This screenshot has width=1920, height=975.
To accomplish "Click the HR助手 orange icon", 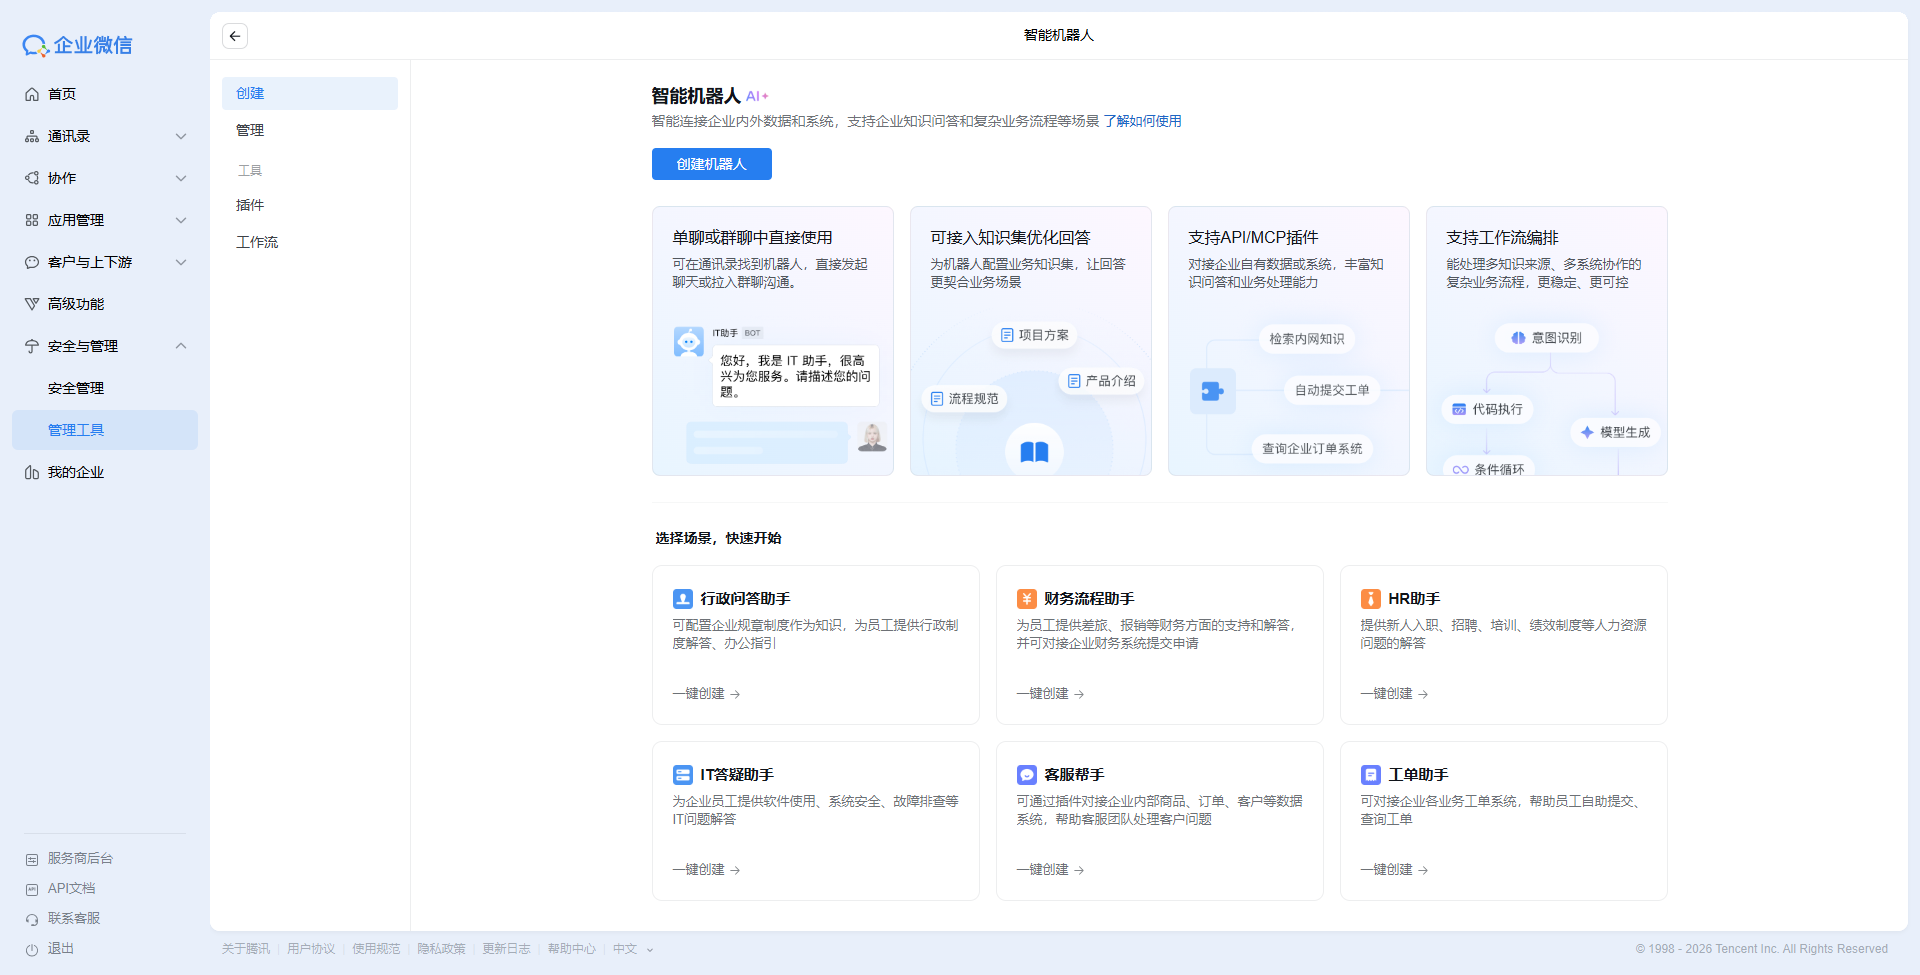I will coord(1371,599).
